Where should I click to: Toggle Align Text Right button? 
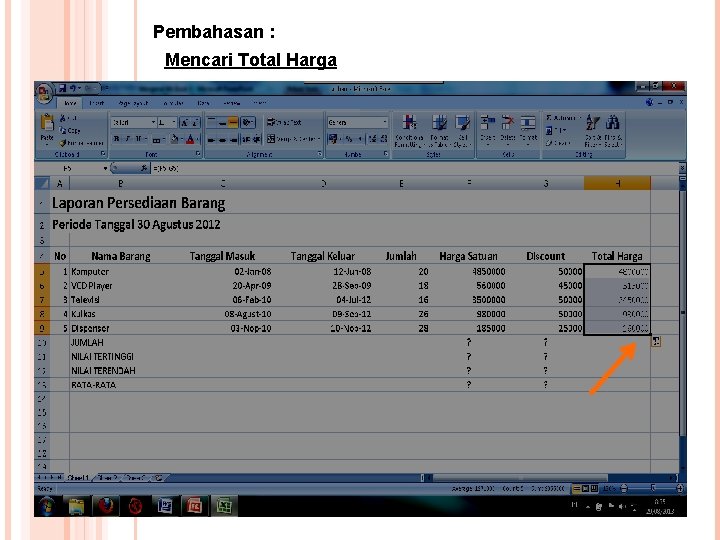233,139
